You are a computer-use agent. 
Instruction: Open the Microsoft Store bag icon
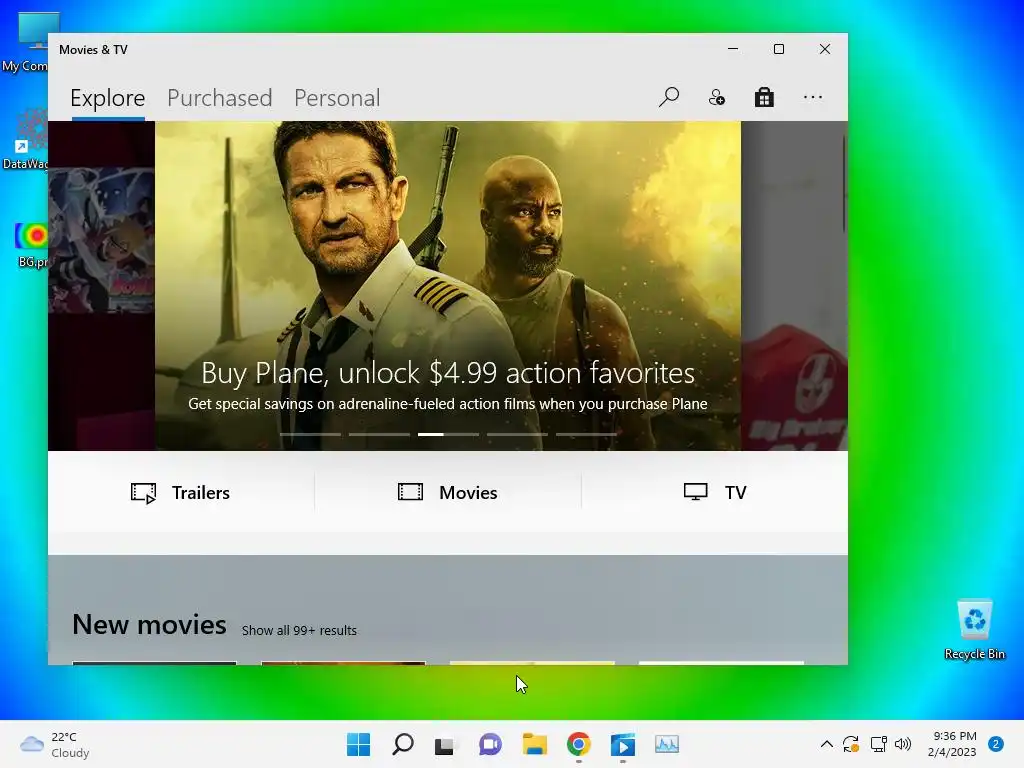pos(764,97)
